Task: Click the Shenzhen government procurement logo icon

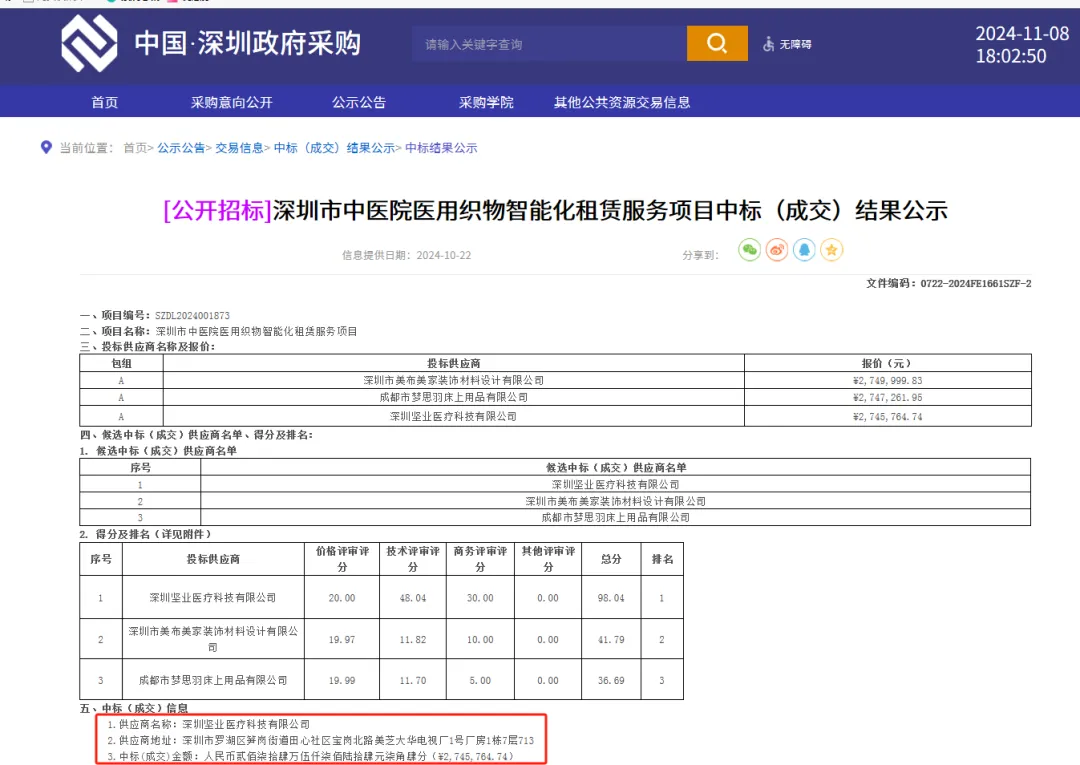Action: pos(89,44)
